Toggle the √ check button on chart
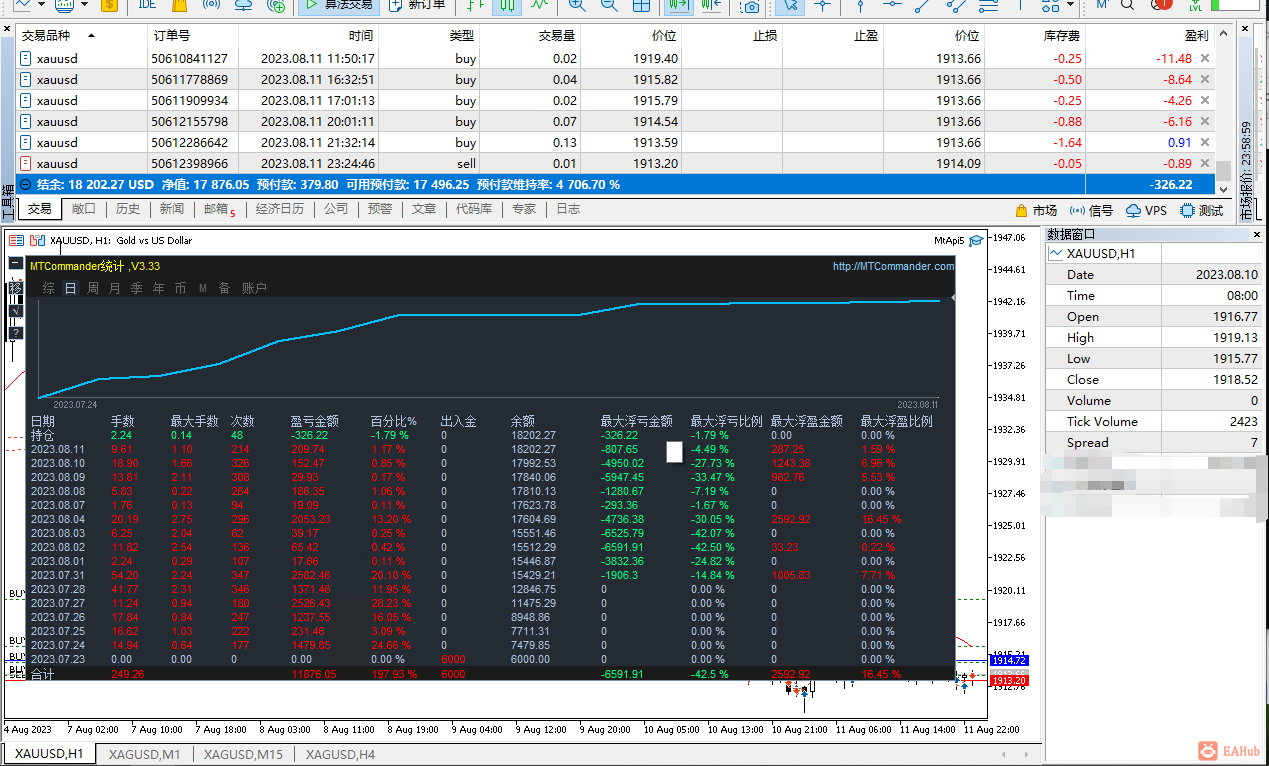This screenshot has height=766, width=1269. point(15,310)
